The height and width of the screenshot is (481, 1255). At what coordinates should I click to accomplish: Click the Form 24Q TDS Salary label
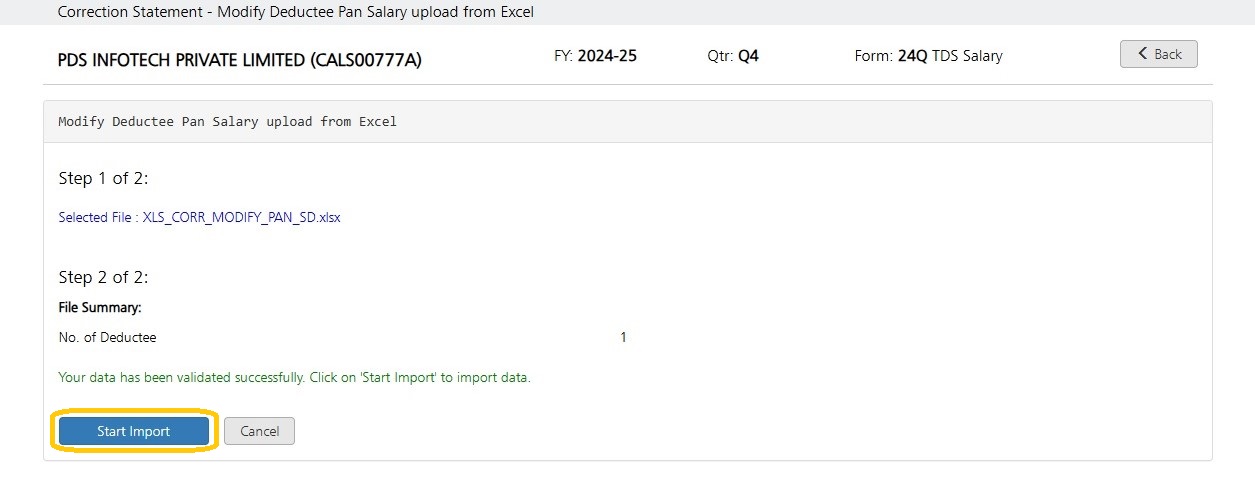coord(928,56)
